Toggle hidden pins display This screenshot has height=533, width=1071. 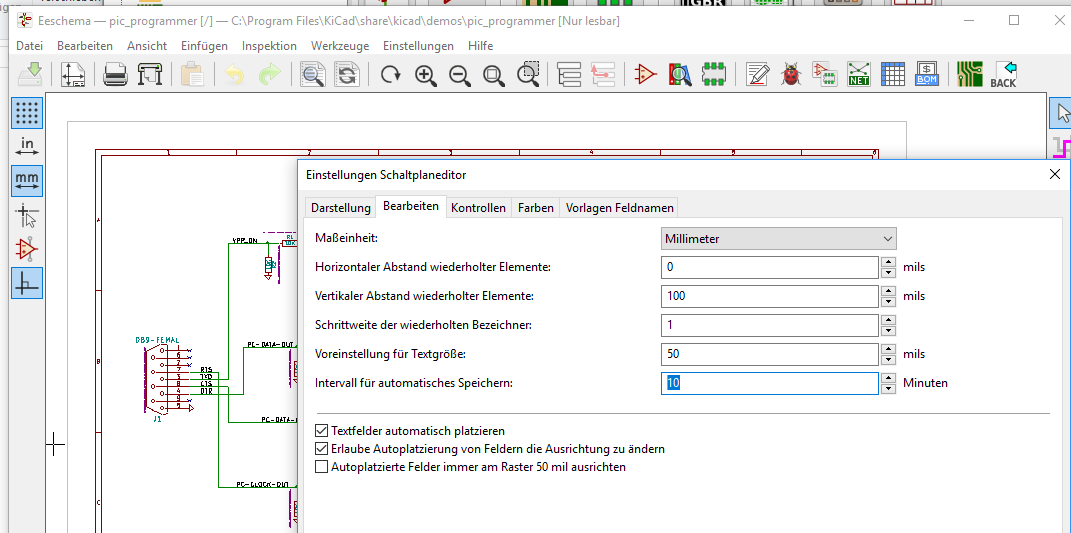click(27, 249)
